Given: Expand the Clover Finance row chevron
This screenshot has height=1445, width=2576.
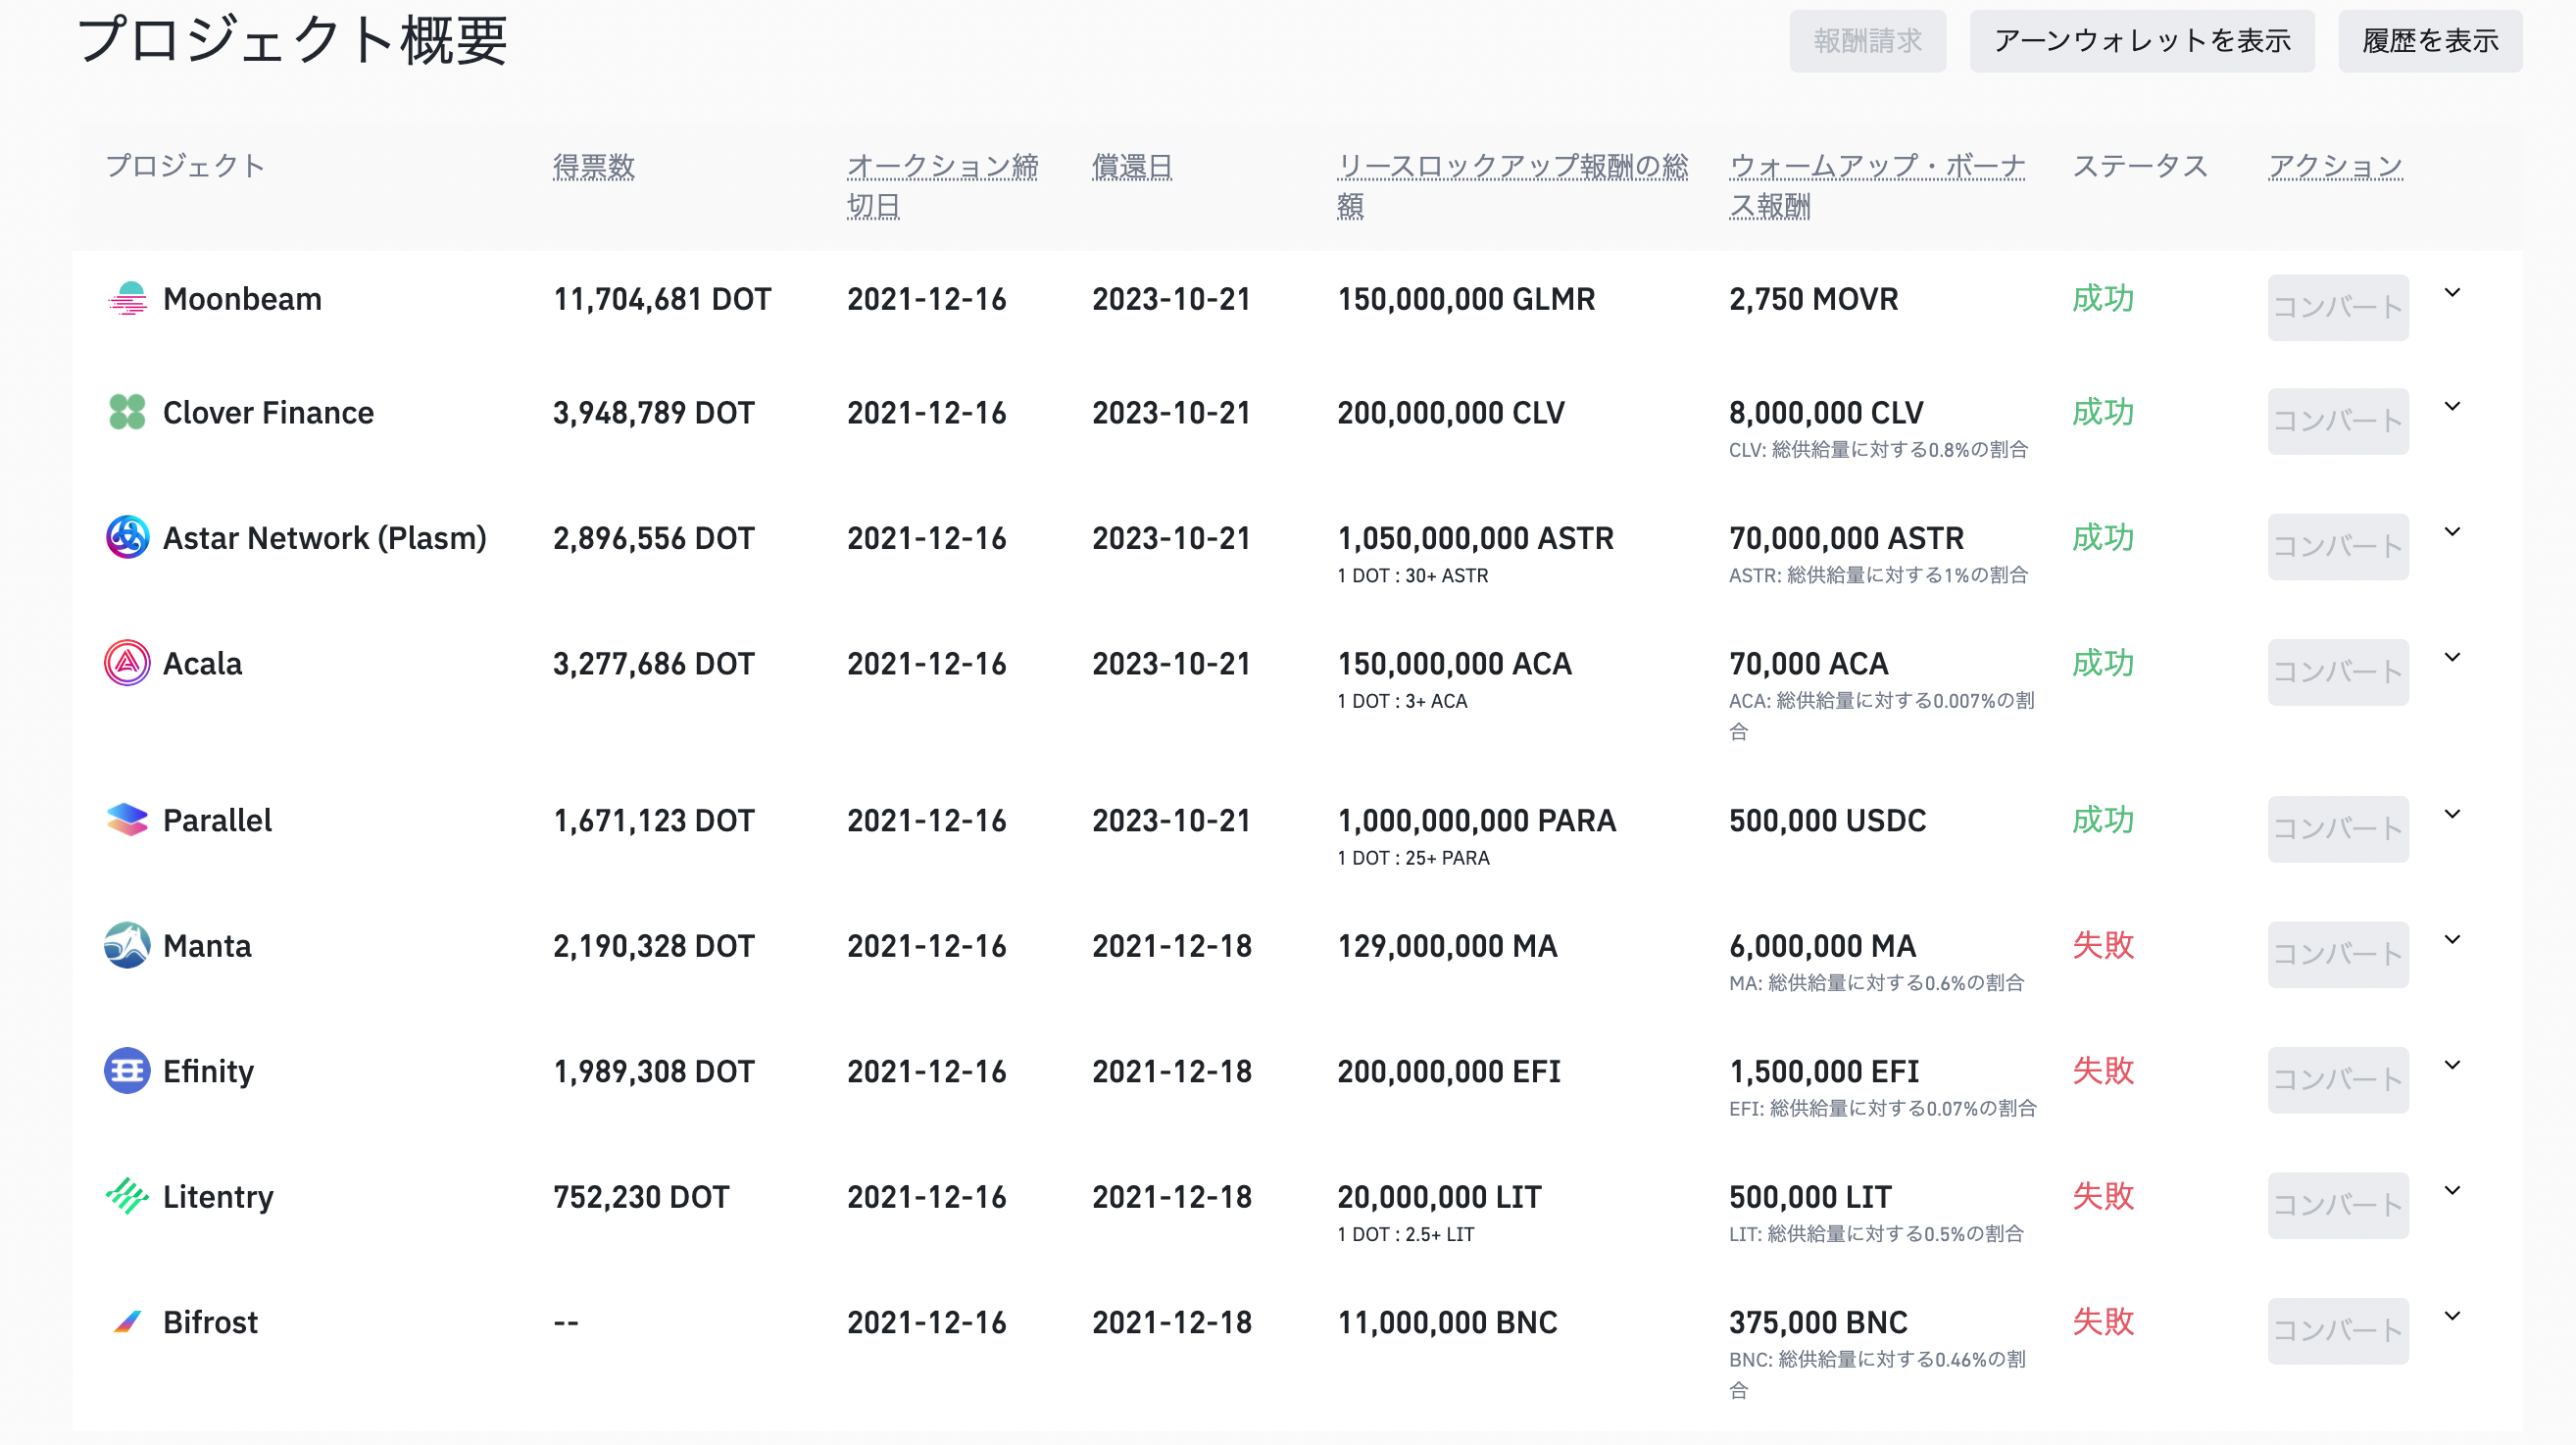Looking at the screenshot, I should pyautogui.click(x=2452, y=407).
